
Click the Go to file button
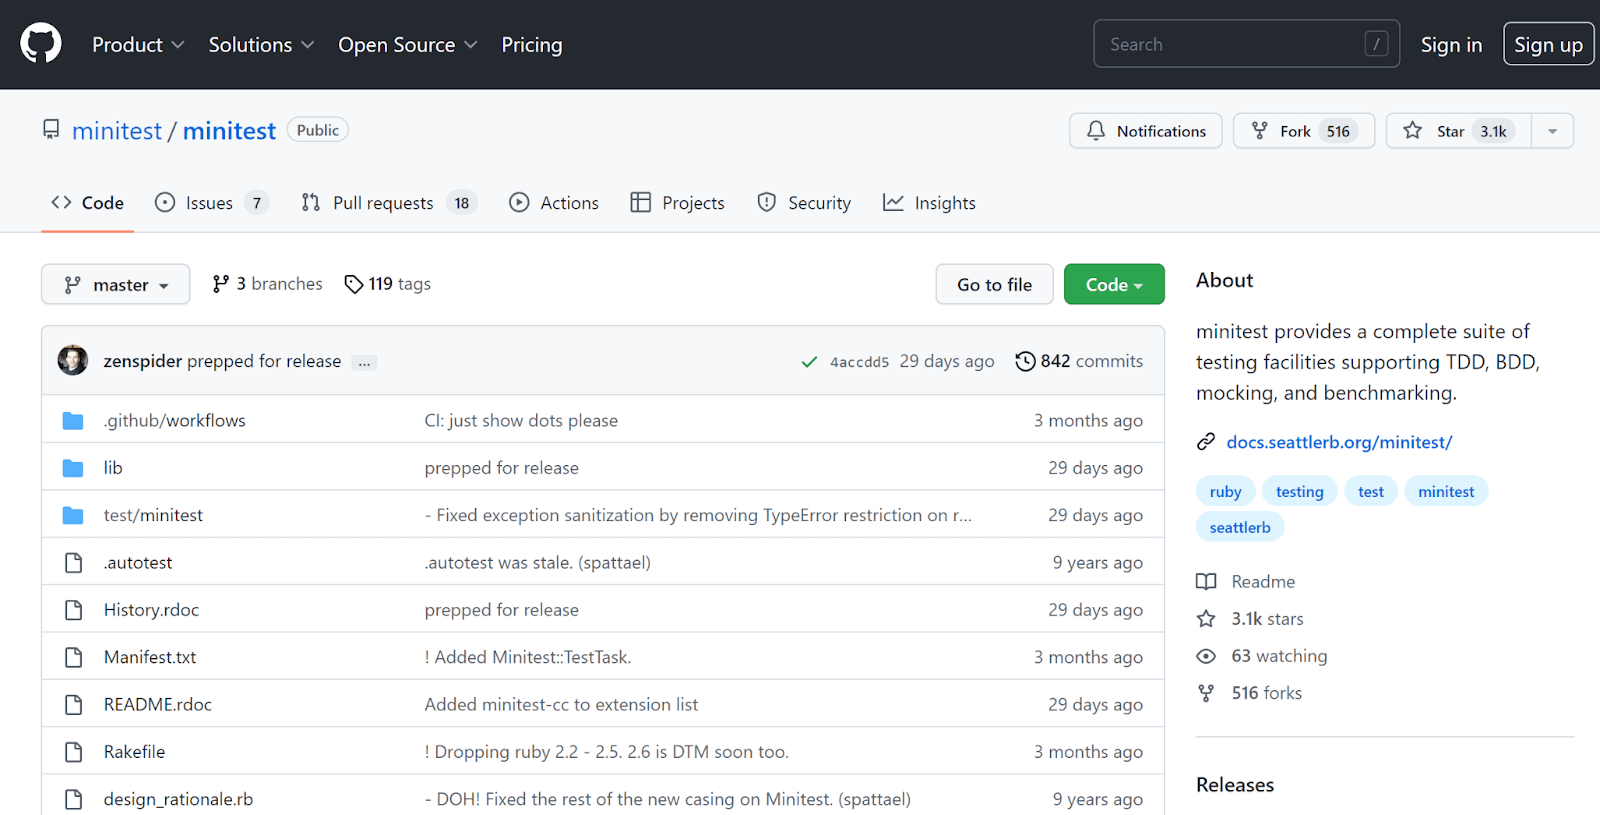point(993,285)
